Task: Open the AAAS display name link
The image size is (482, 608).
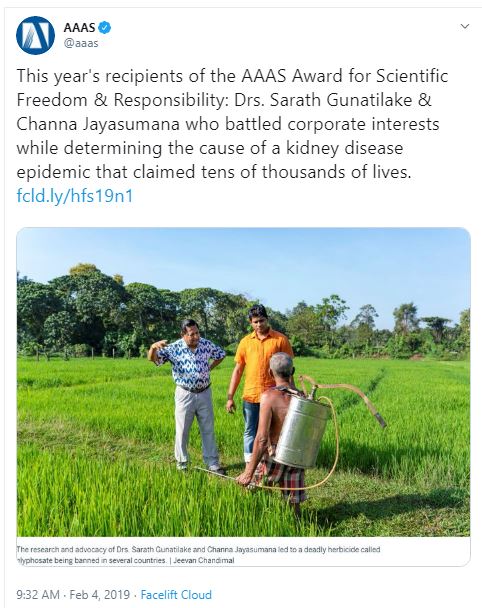Action: 79,28
